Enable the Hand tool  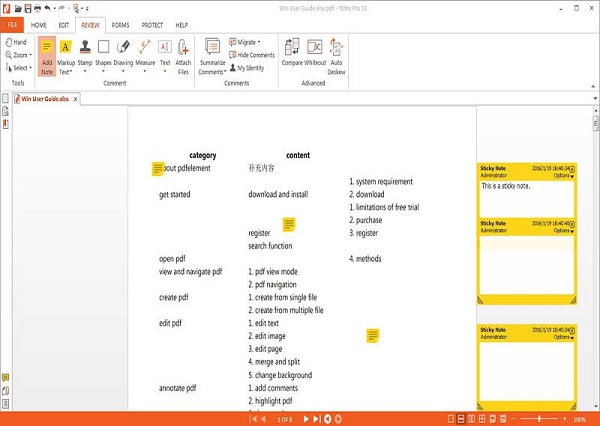pos(16,42)
